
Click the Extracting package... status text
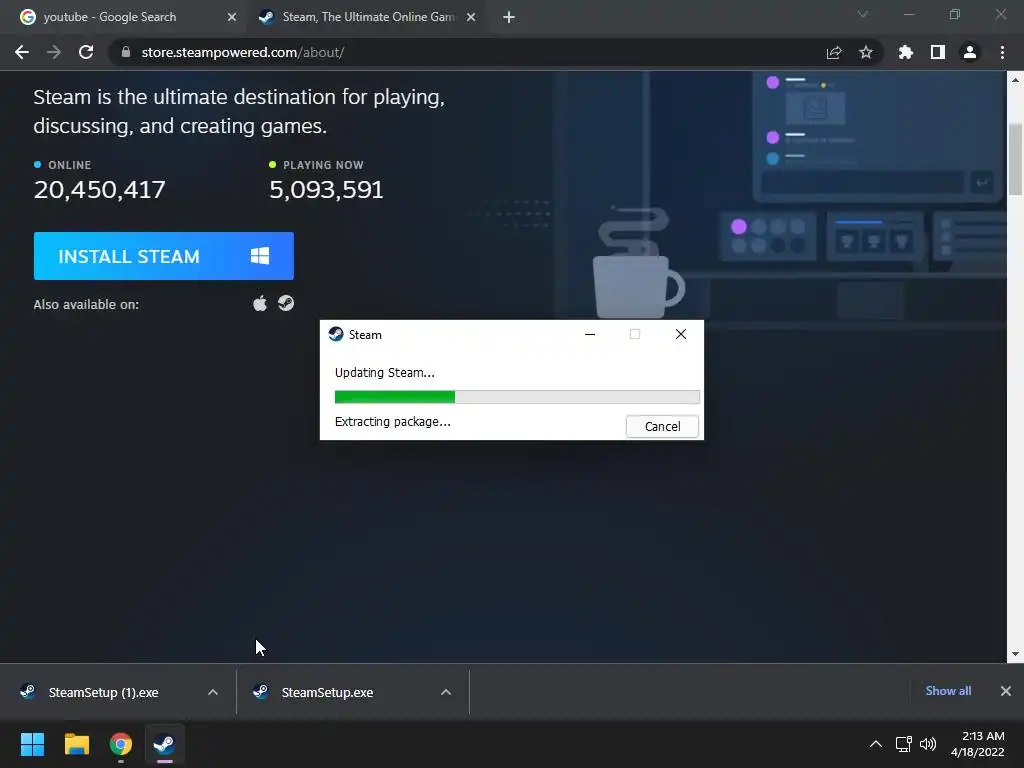[x=392, y=422]
